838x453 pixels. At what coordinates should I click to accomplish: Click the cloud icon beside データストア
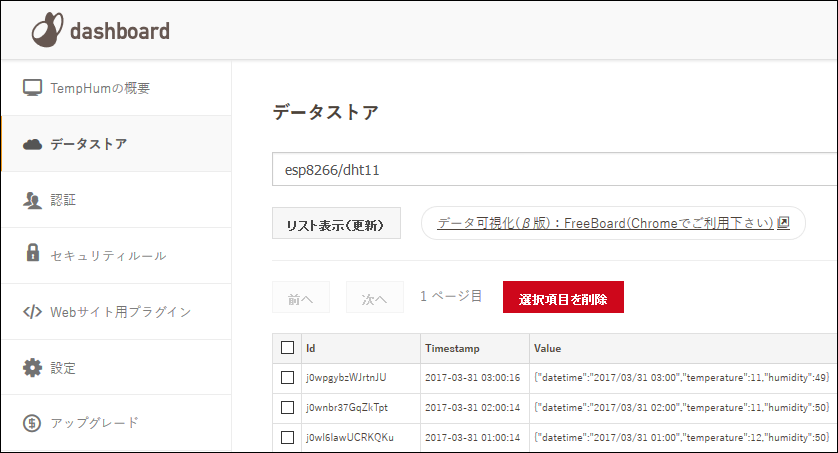tap(32, 144)
